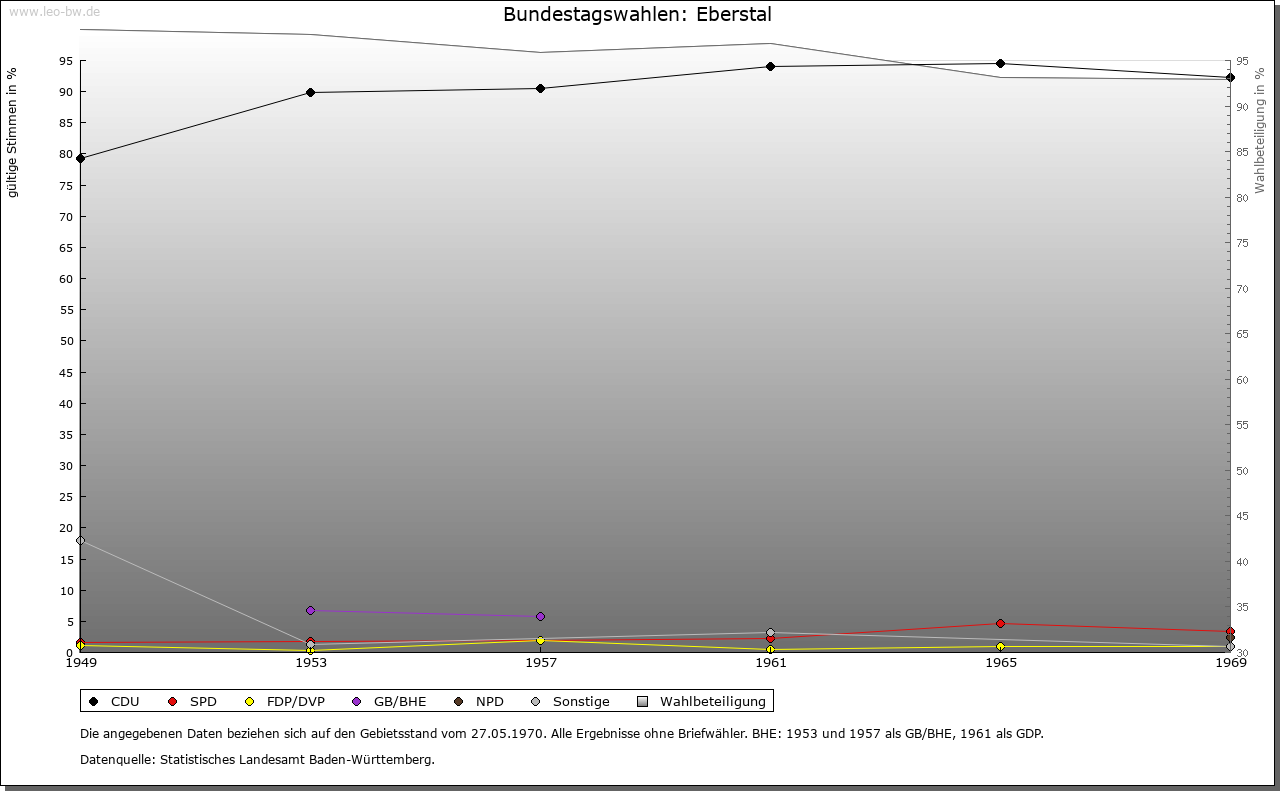Select the CDU data point for 1957
The image size is (1280, 791).
(x=540, y=89)
